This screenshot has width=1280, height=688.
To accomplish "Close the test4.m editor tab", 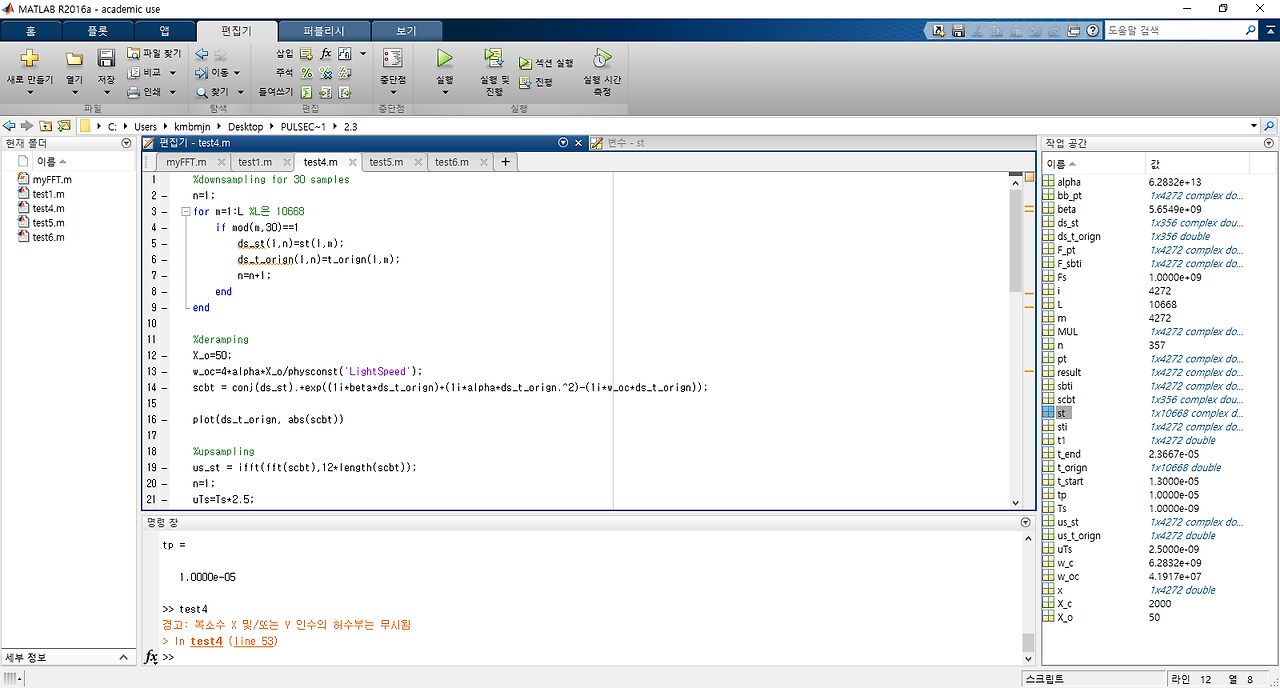I will point(353,162).
